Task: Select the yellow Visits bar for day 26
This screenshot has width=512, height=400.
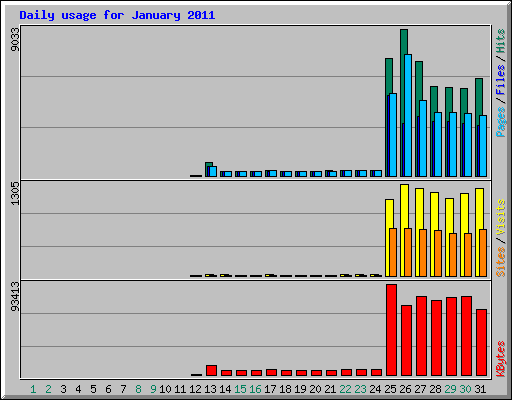Action: (x=404, y=206)
